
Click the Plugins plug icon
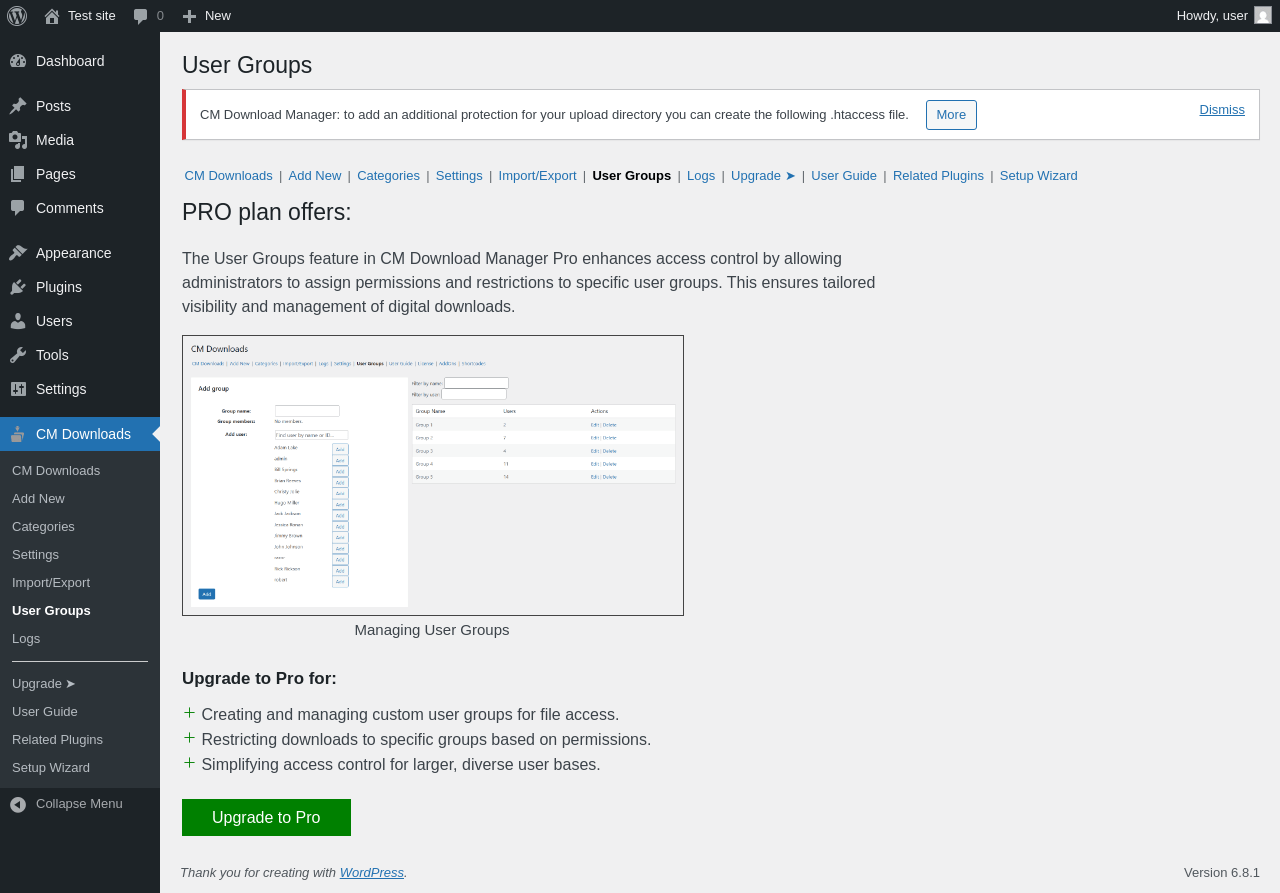click(18, 287)
